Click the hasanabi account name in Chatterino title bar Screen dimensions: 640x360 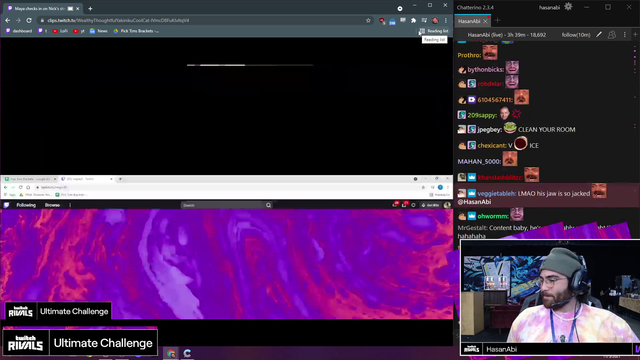(549, 7)
